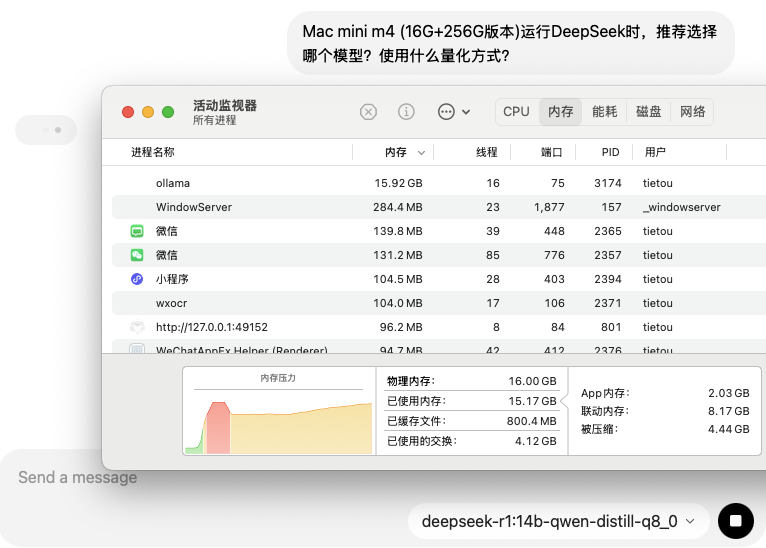The height and width of the screenshot is (548, 766).
Task: Sort by the 用户 column header
Action: click(655, 152)
